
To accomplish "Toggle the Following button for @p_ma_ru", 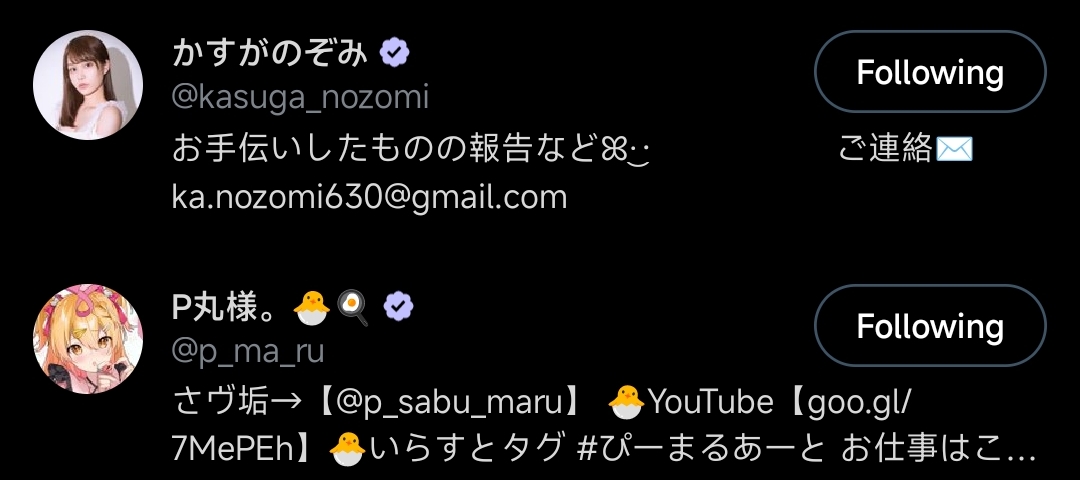I will (930, 325).
